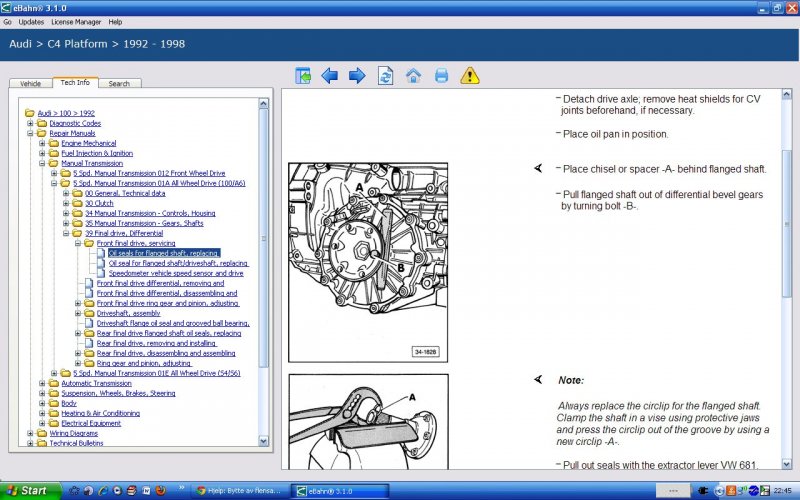This screenshot has height=500, width=800.
Task: Click the yellow warning triangle icon
Action: pyautogui.click(x=470, y=76)
